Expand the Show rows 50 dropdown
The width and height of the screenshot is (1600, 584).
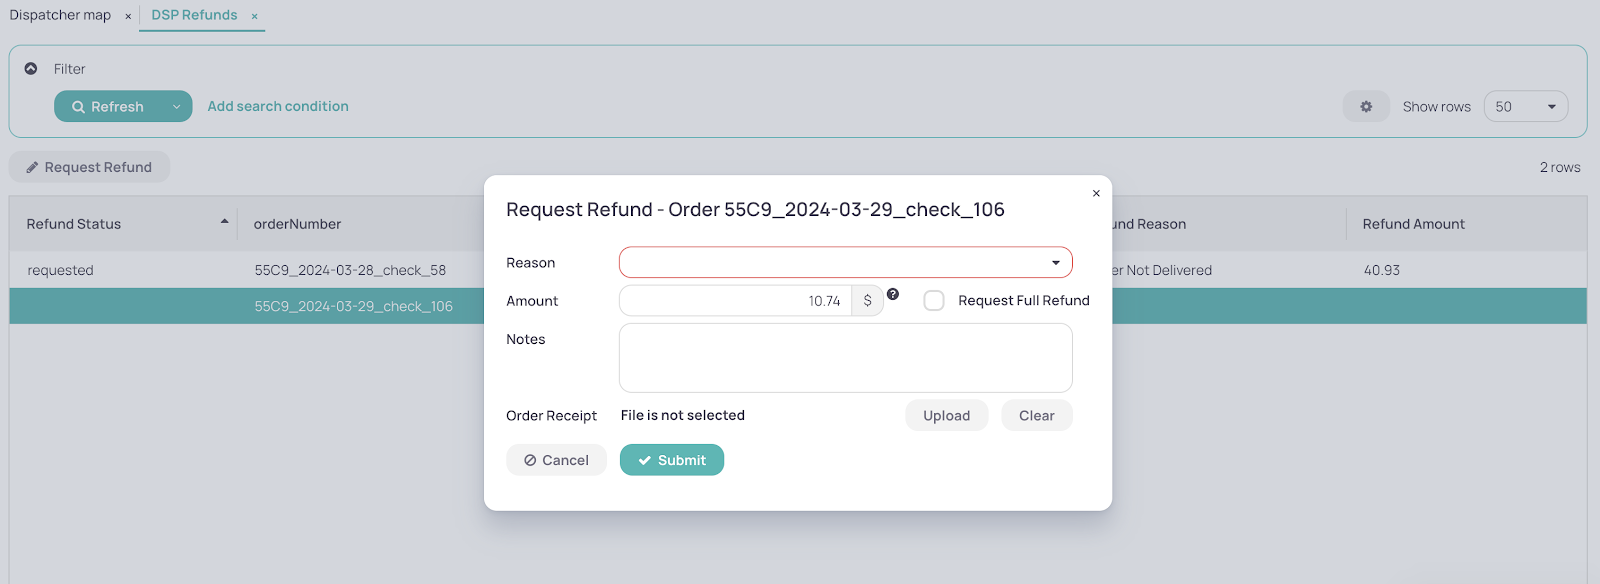coord(1526,107)
